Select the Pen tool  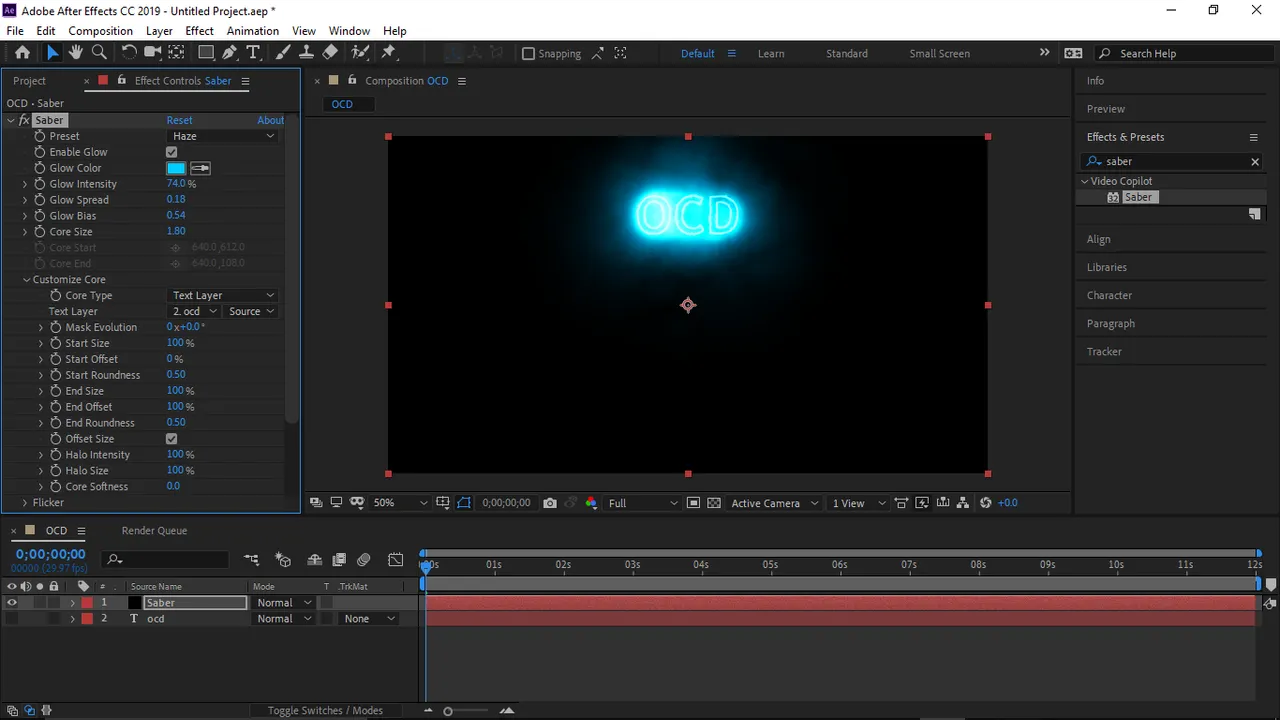[230, 53]
